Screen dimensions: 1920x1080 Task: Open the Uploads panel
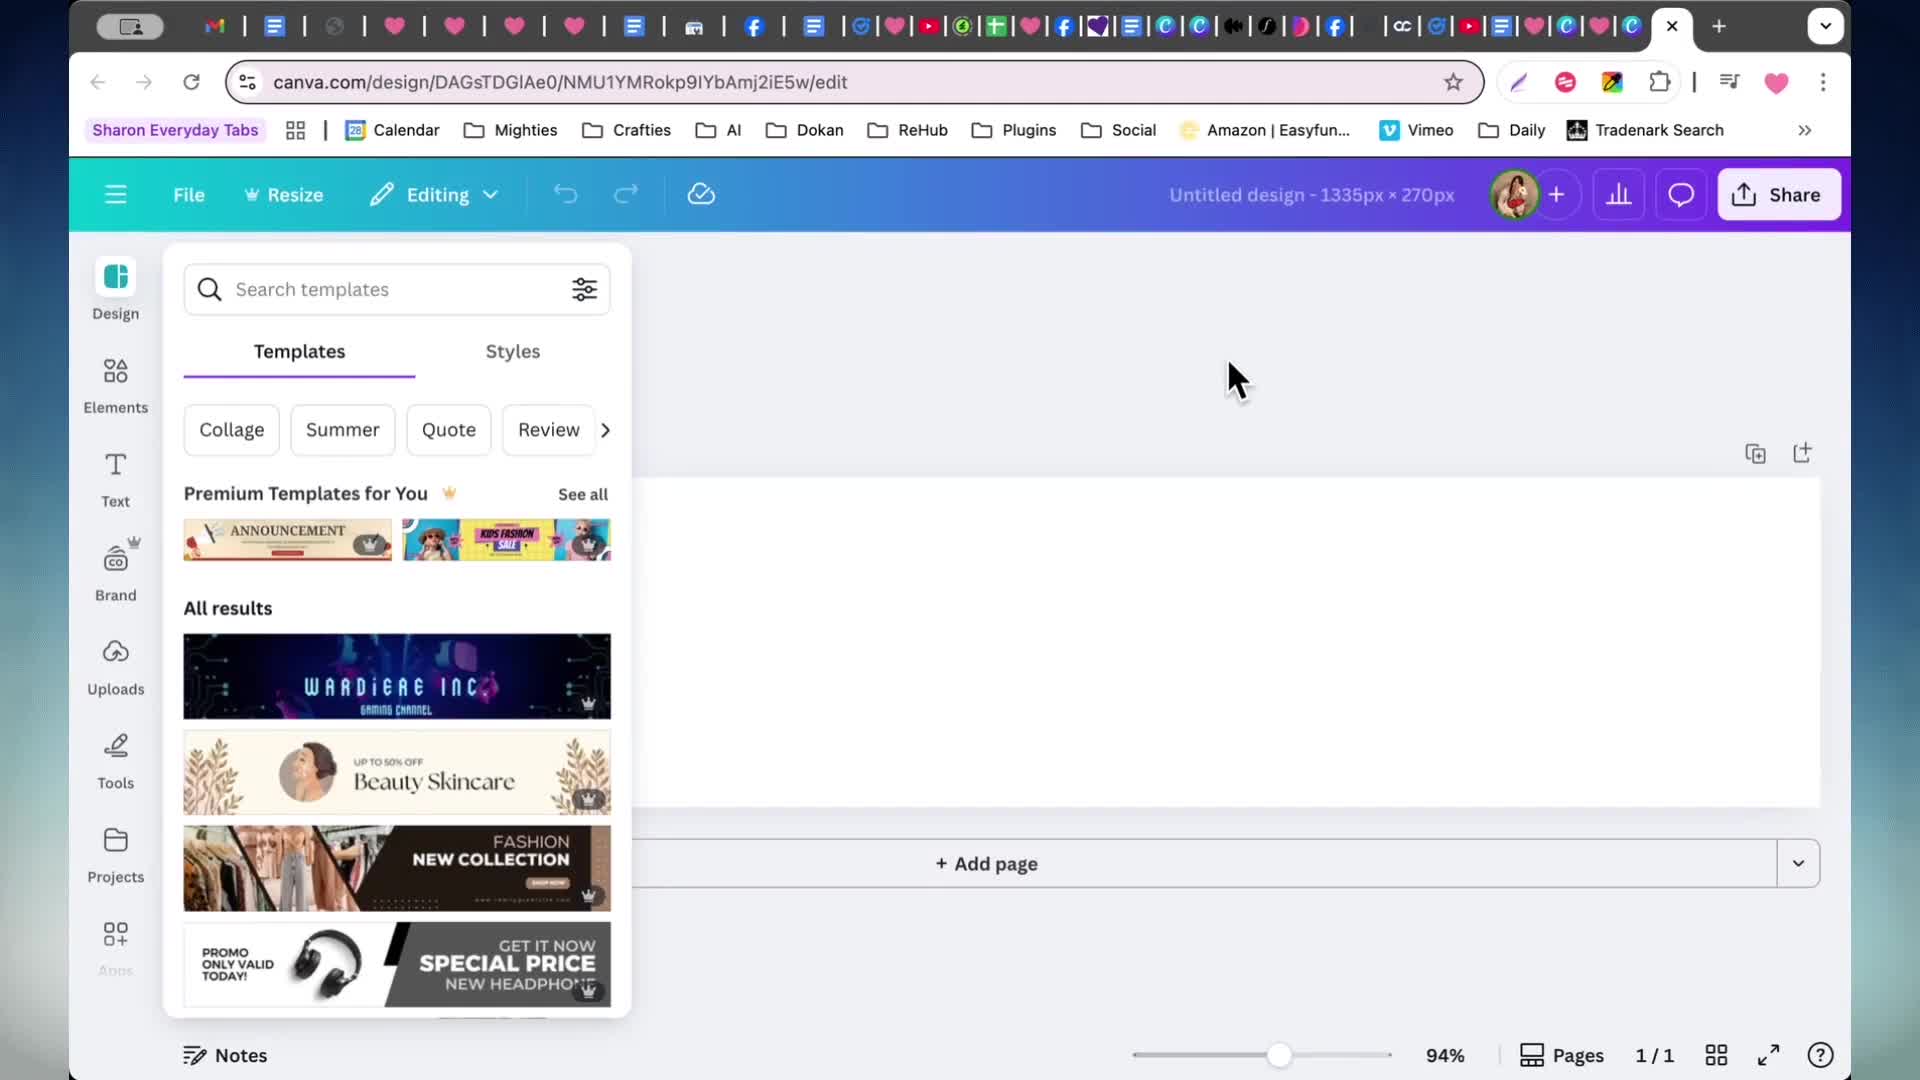[115, 668]
